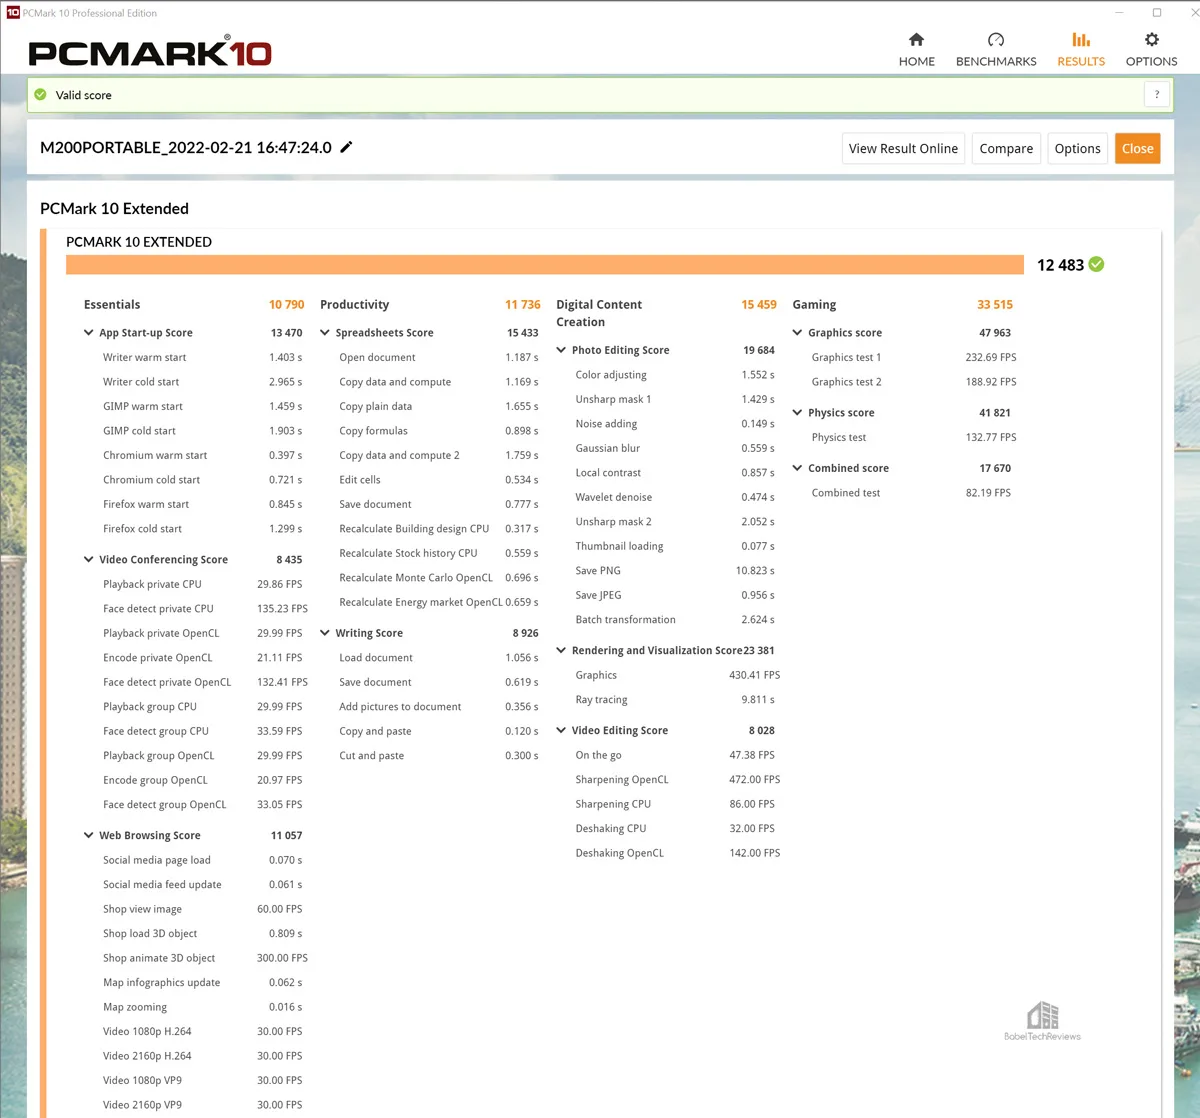This screenshot has height=1118, width=1200.
Task: Click the overall score value '12 483'
Action: tap(1060, 265)
